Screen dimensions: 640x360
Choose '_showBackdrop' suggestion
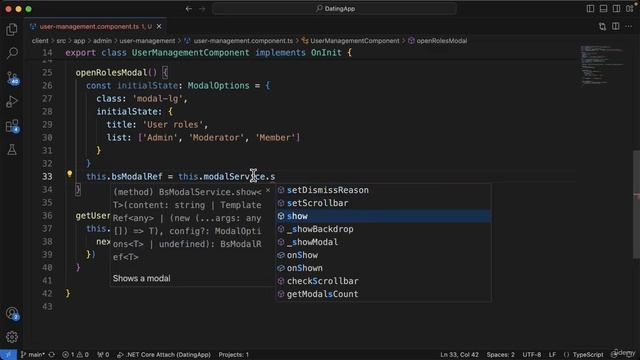click(x=383, y=229)
